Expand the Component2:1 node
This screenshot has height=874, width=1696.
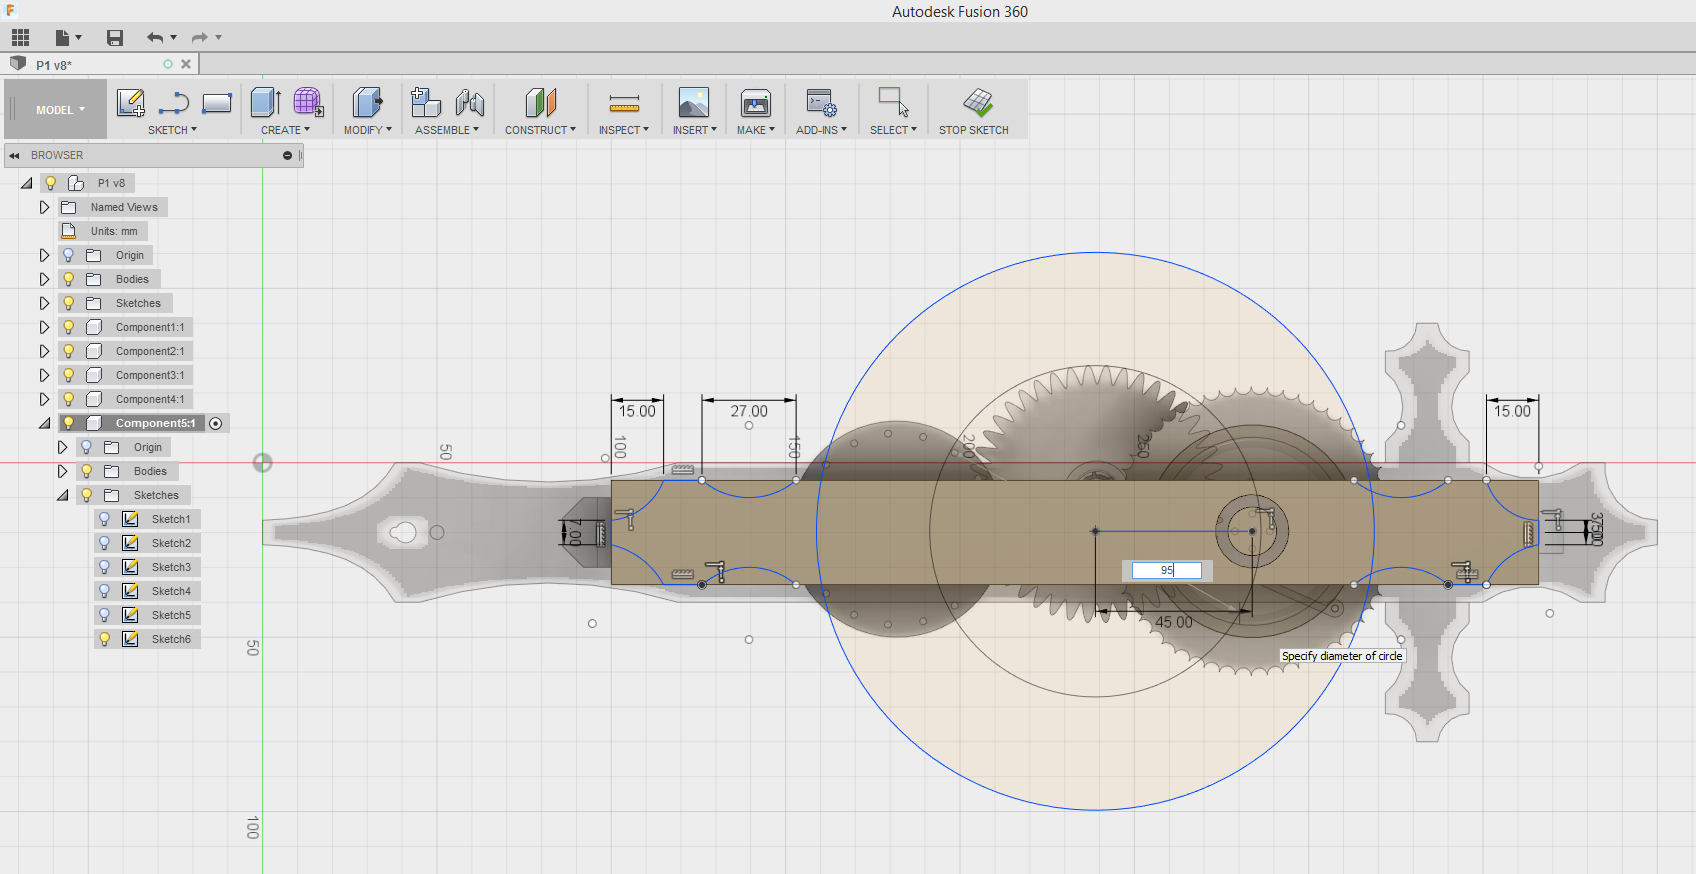(x=44, y=351)
